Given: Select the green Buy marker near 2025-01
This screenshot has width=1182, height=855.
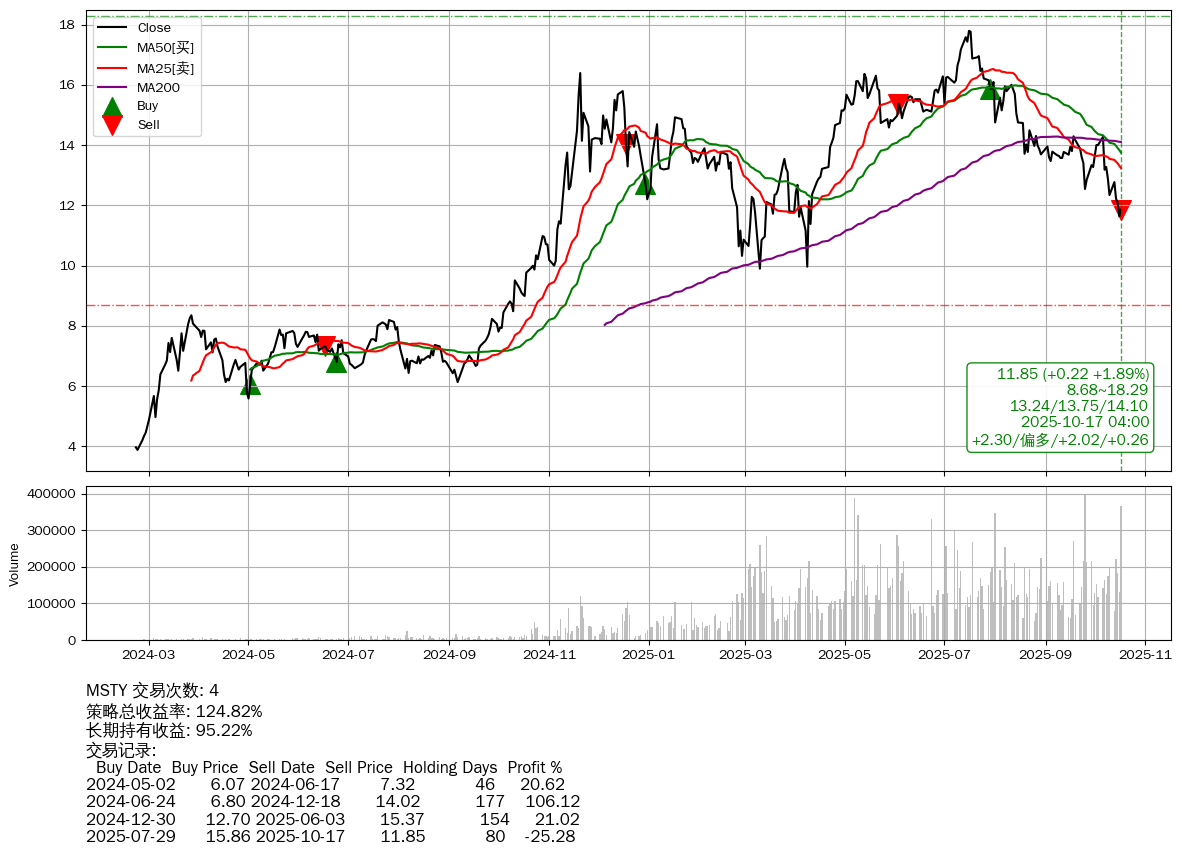Looking at the screenshot, I should point(645,184).
